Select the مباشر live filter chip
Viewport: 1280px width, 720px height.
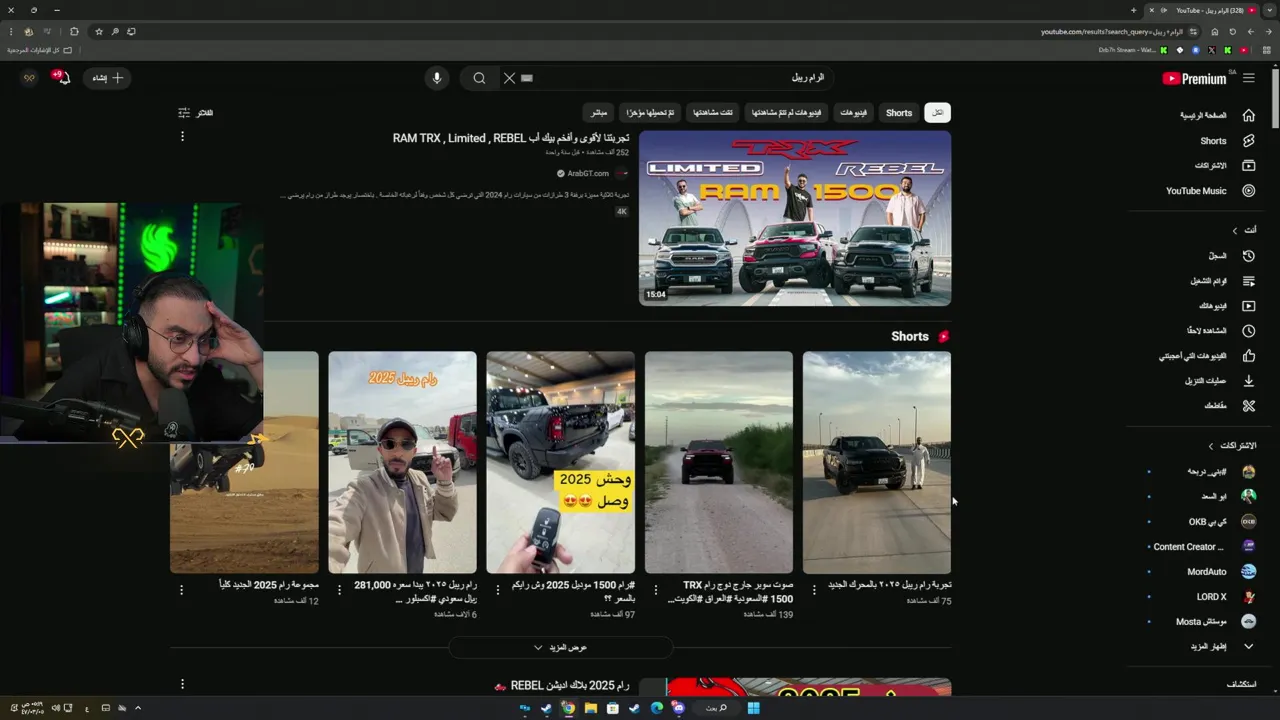coord(598,113)
